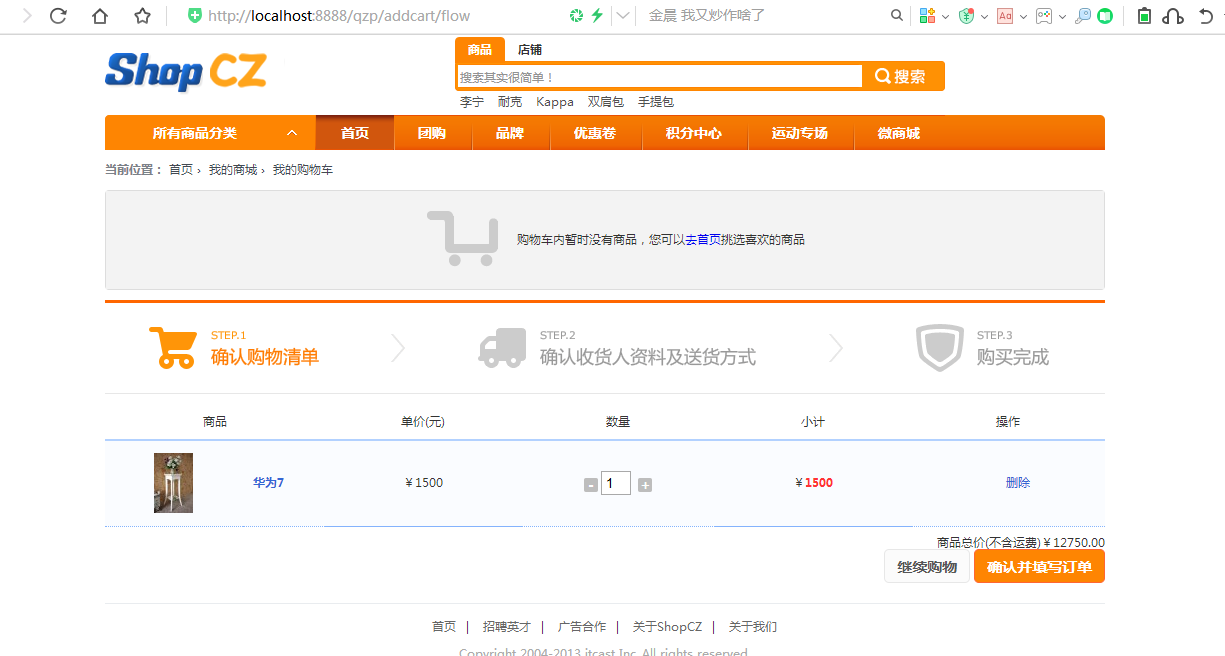
Task: Click the 华为7 quantity input box
Action: [616, 484]
